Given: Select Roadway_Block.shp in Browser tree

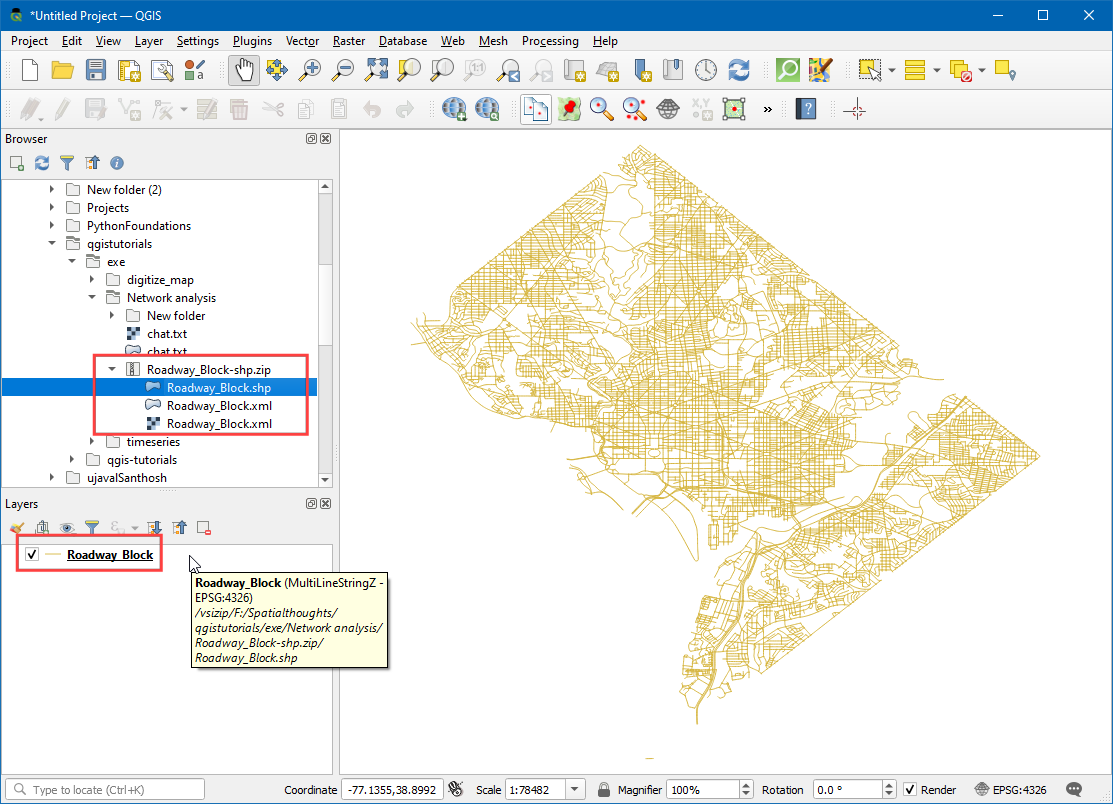Looking at the screenshot, I should [218, 388].
